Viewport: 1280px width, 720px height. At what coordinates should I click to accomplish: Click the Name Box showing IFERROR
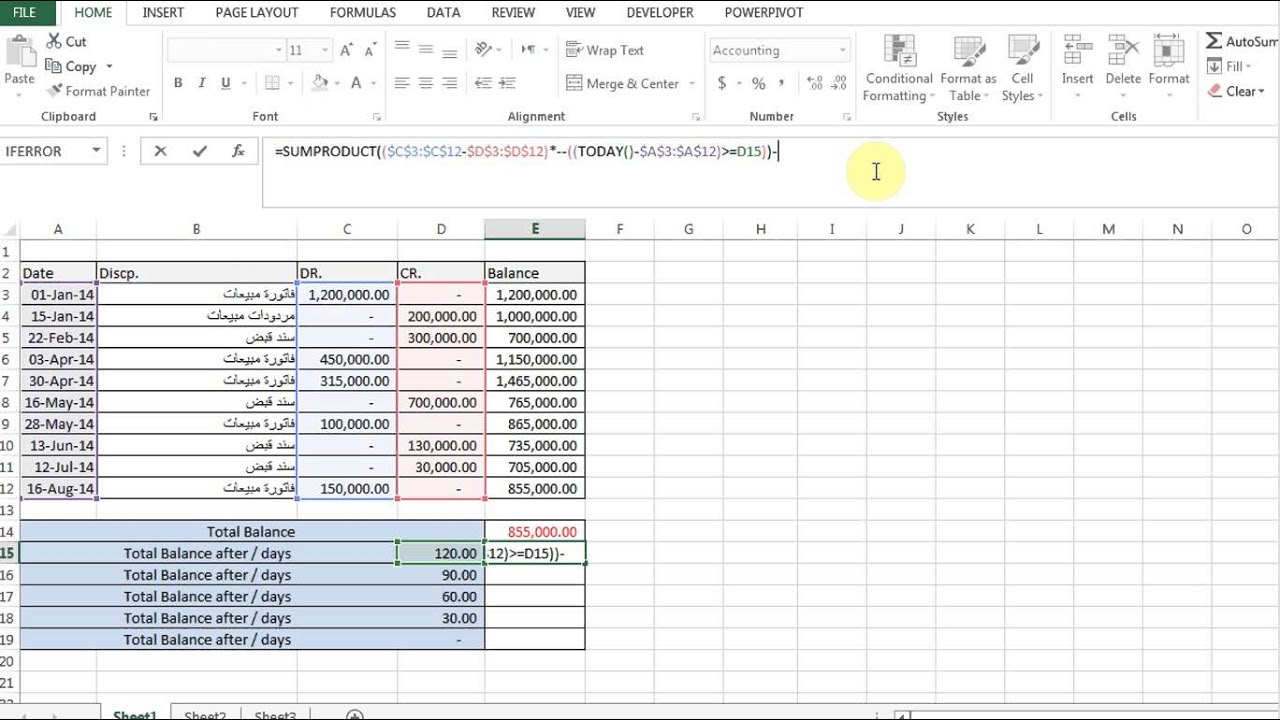pyautogui.click(x=45, y=151)
